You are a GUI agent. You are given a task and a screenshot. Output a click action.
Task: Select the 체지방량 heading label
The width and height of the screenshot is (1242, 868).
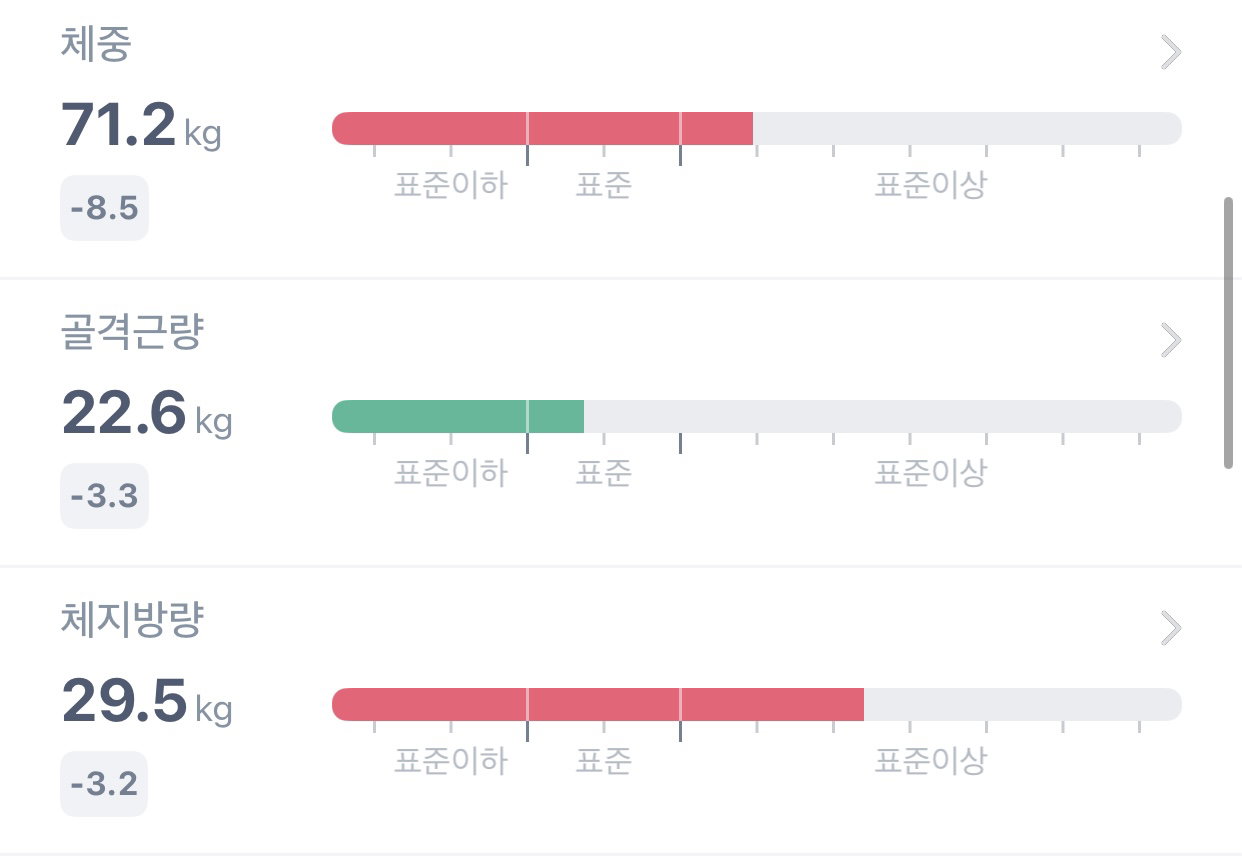click(x=132, y=623)
